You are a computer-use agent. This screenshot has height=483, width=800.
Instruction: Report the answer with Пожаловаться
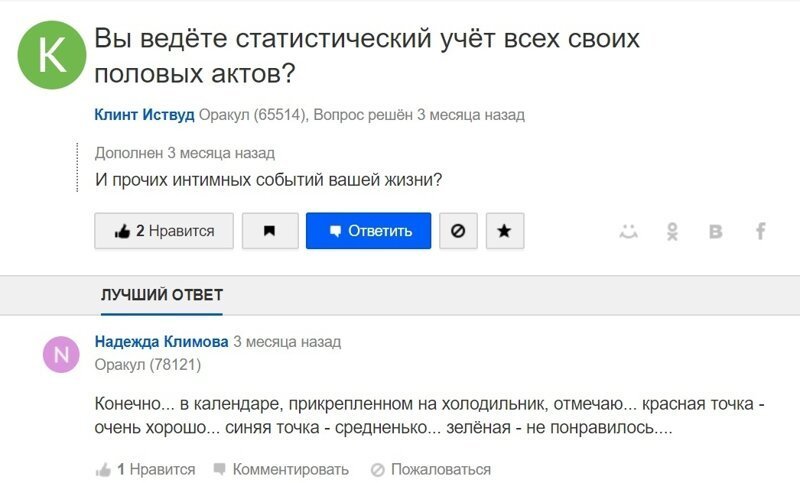coord(431,469)
